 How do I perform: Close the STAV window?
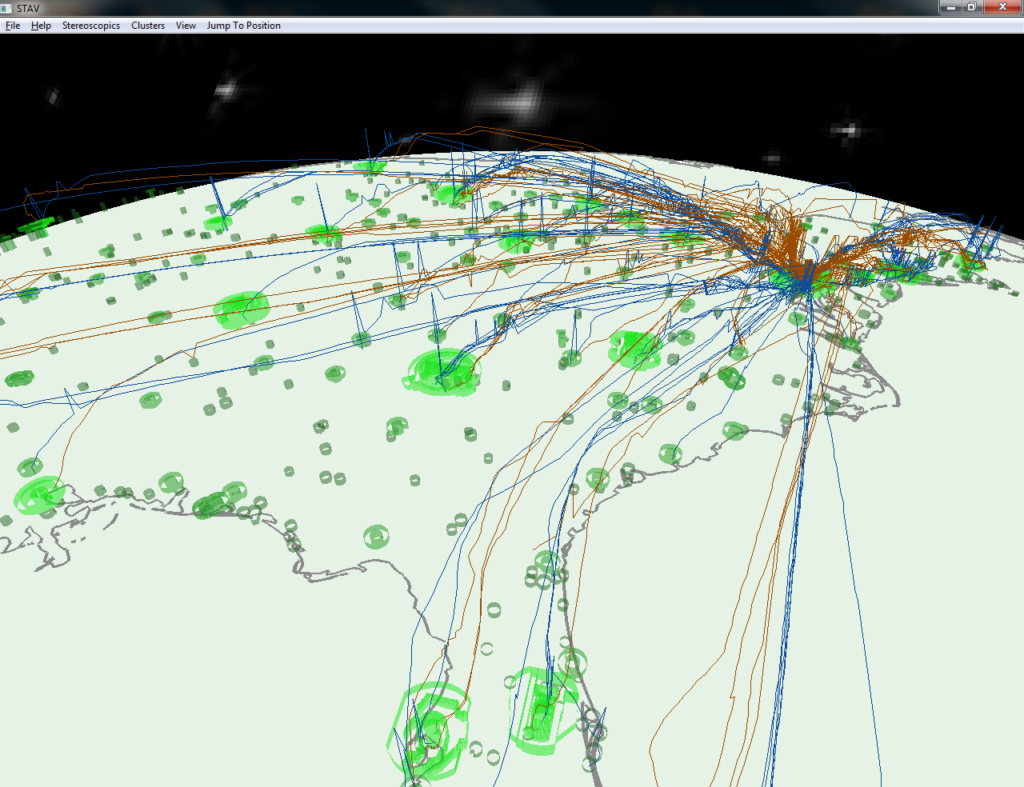click(x=1002, y=7)
